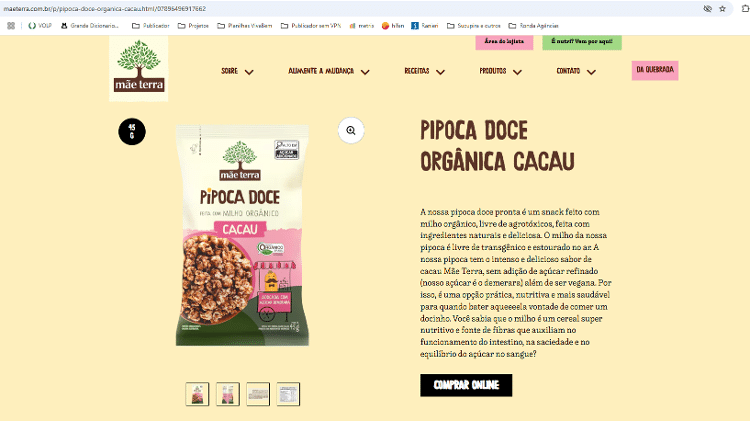
Task: Open the Produtos menu item
Action: (x=493, y=71)
